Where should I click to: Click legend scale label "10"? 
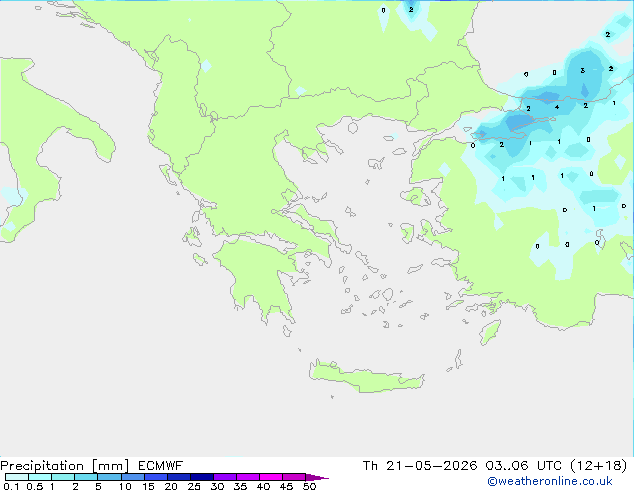pos(125,486)
